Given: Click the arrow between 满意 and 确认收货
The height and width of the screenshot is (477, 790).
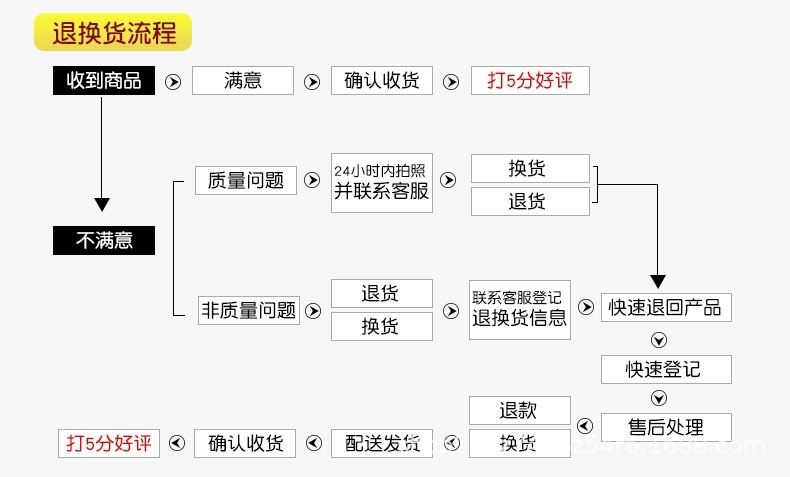Looking at the screenshot, I should click(x=312, y=82).
